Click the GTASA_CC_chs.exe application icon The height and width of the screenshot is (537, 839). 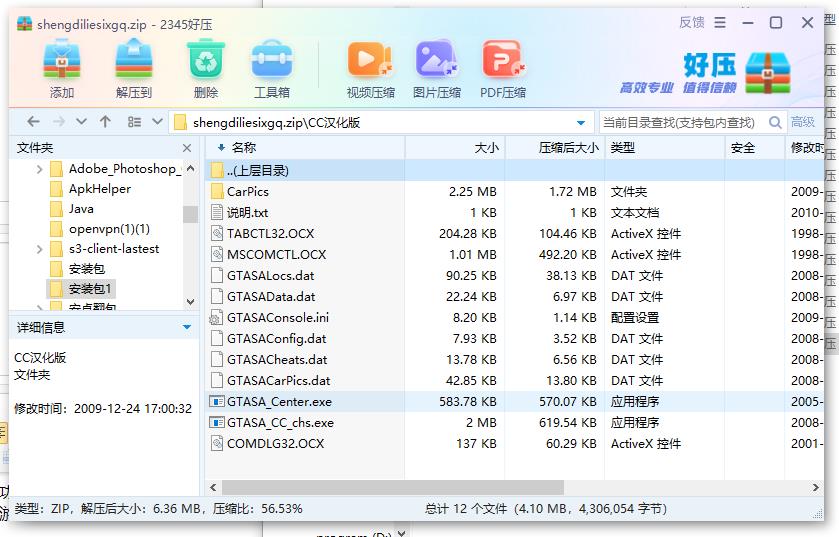pyautogui.click(x=217, y=423)
